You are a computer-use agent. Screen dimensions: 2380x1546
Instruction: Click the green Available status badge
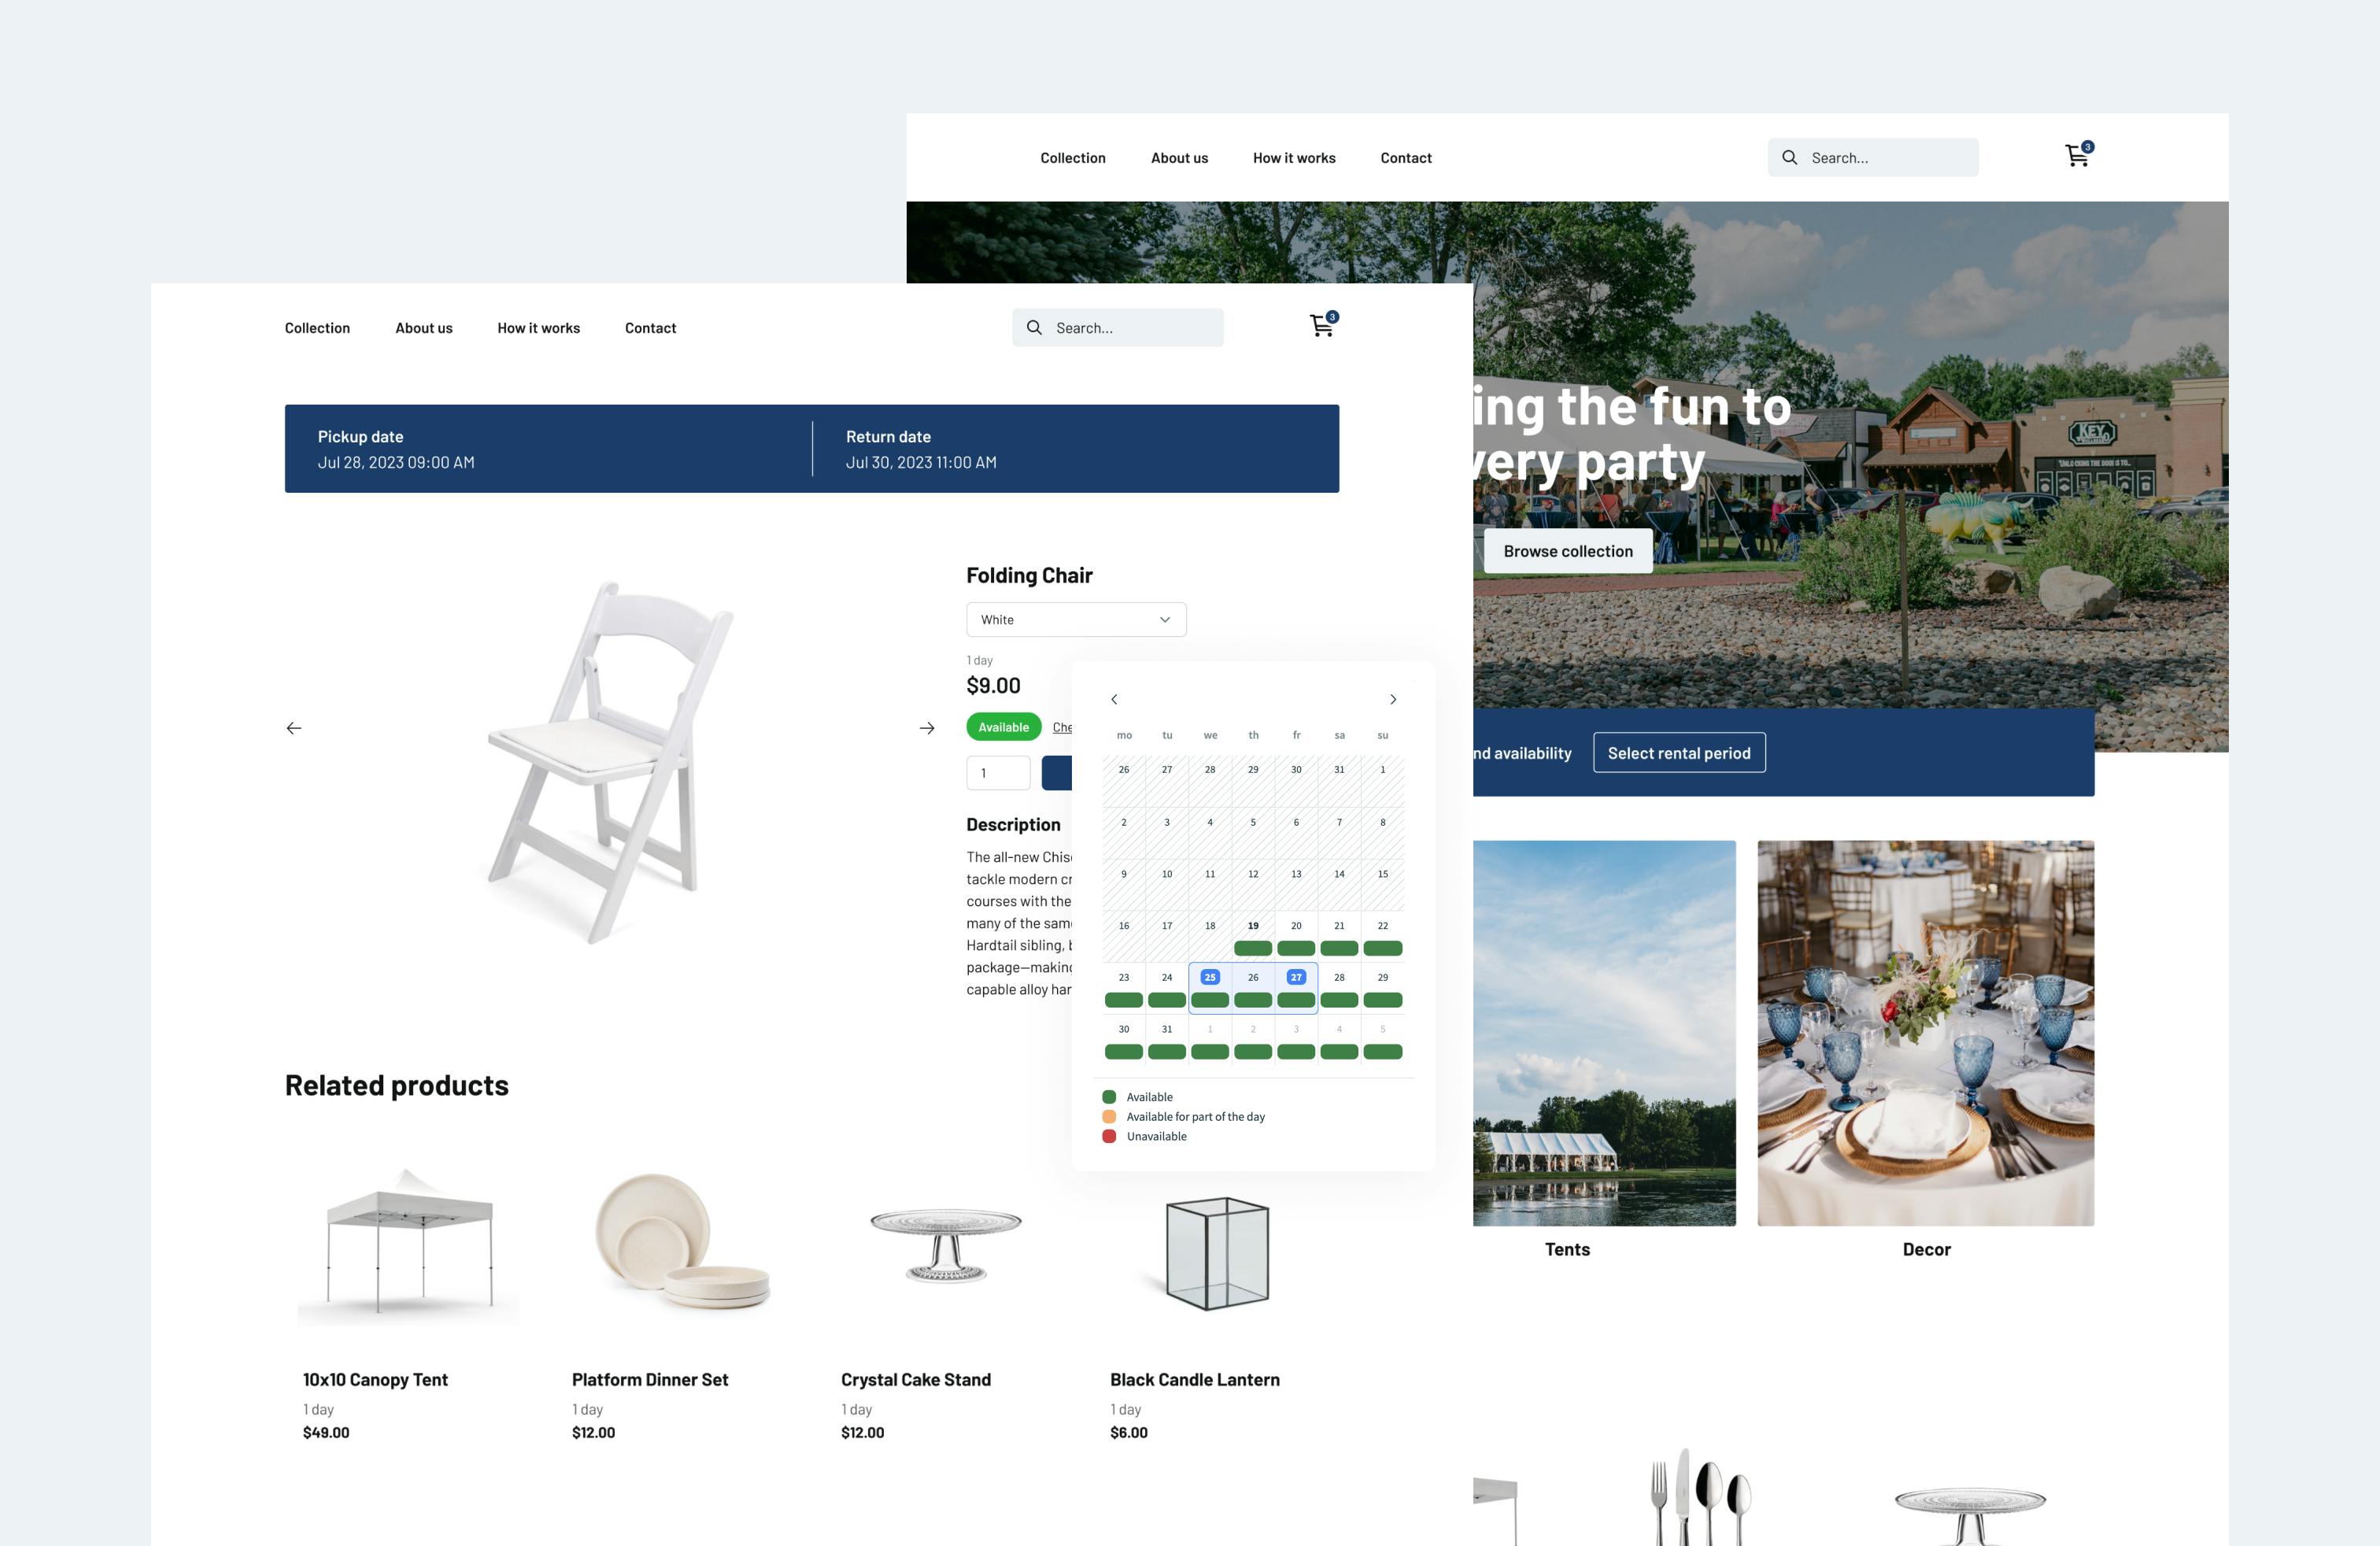click(1003, 727)
